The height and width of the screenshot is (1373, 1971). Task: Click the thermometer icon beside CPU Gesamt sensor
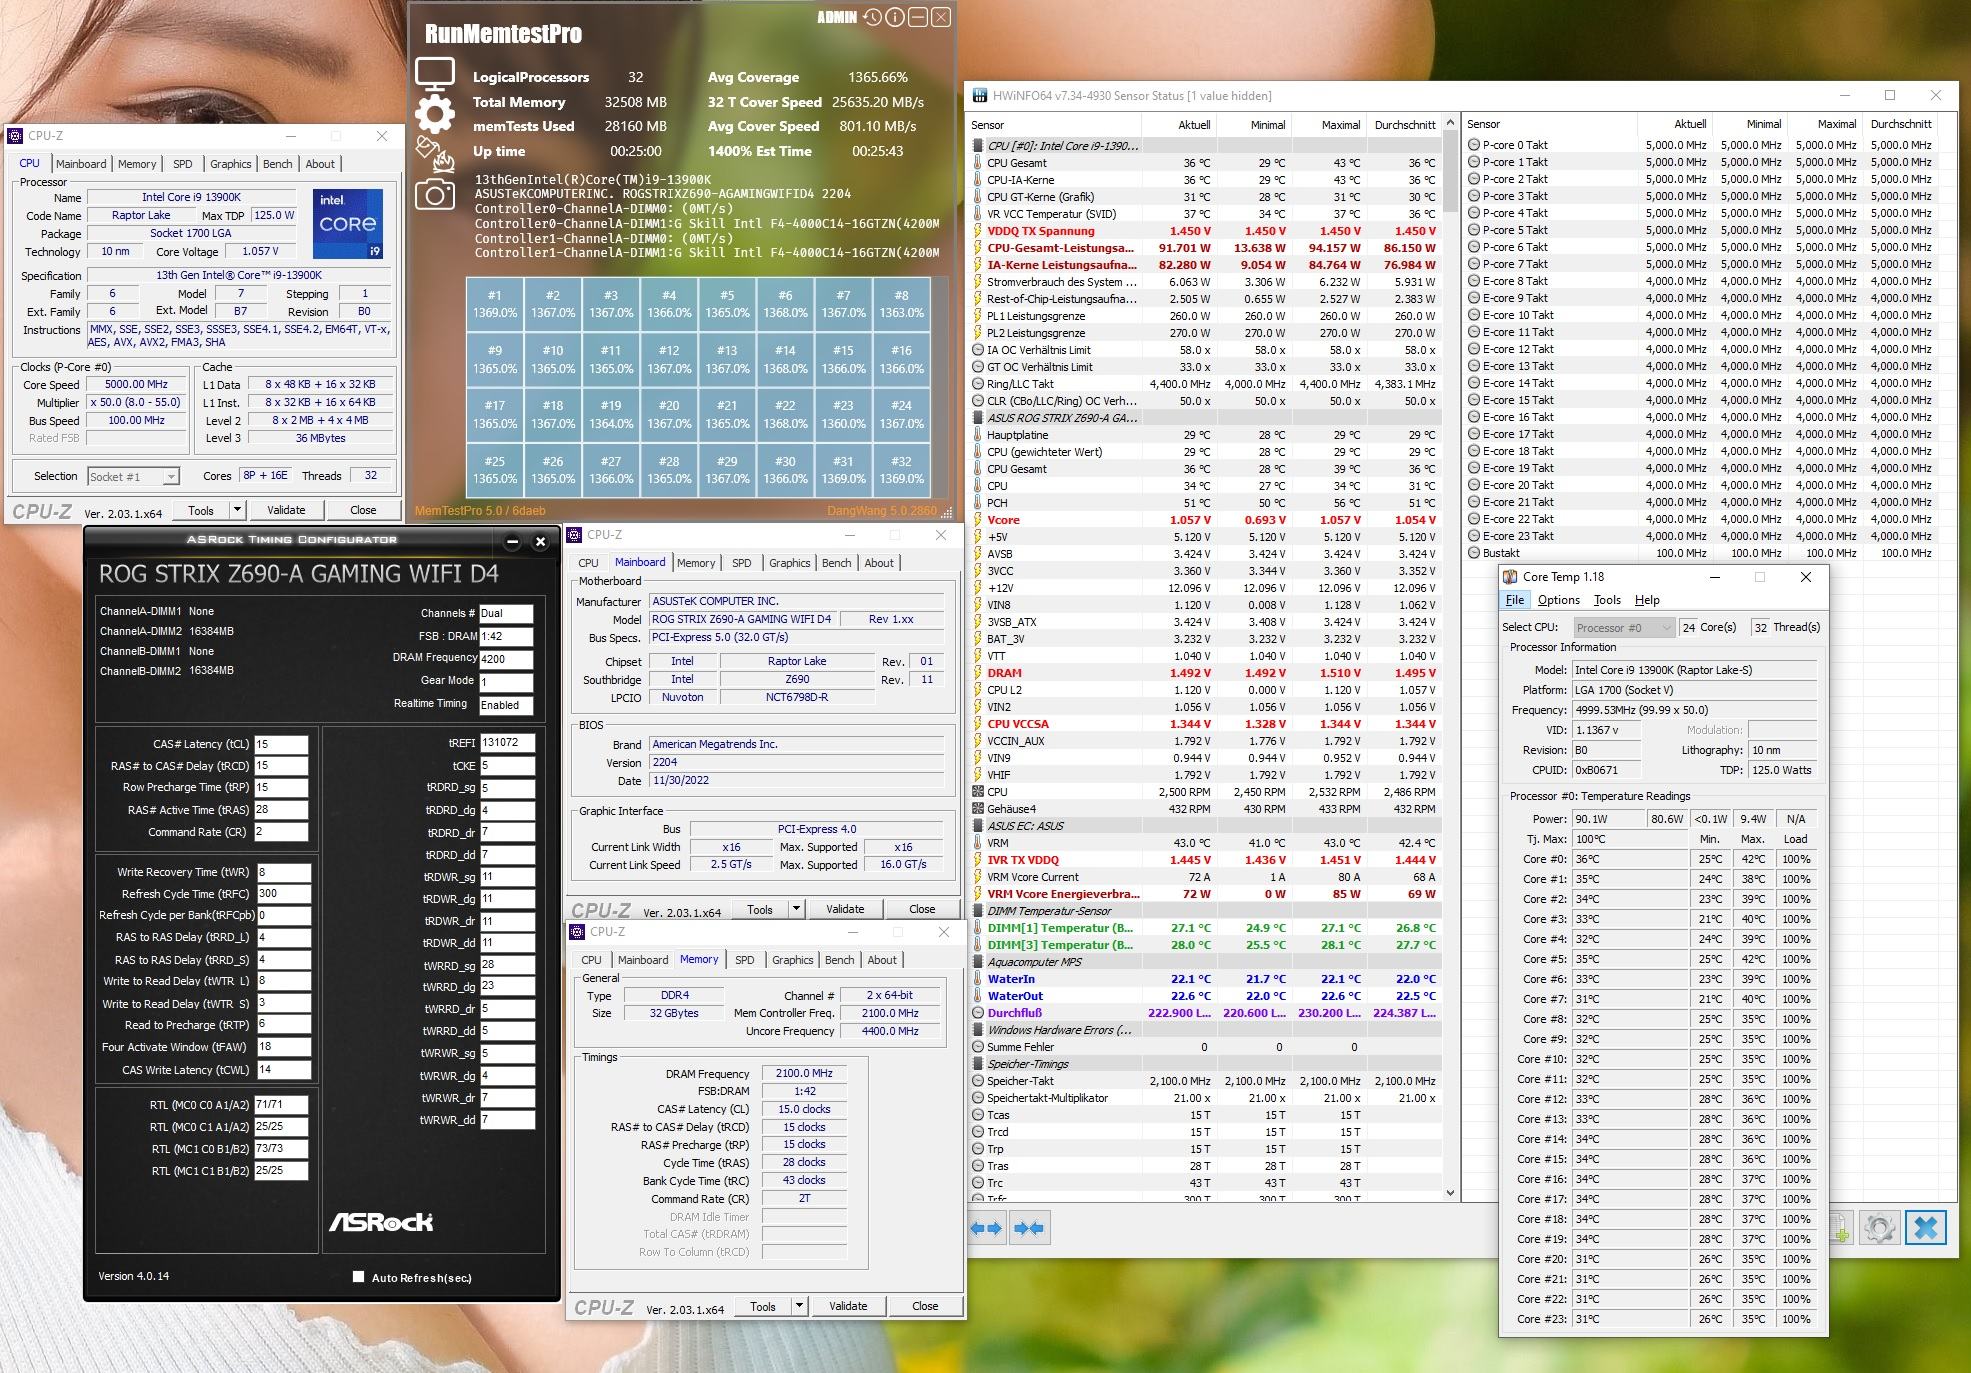[x=977, y=163]
